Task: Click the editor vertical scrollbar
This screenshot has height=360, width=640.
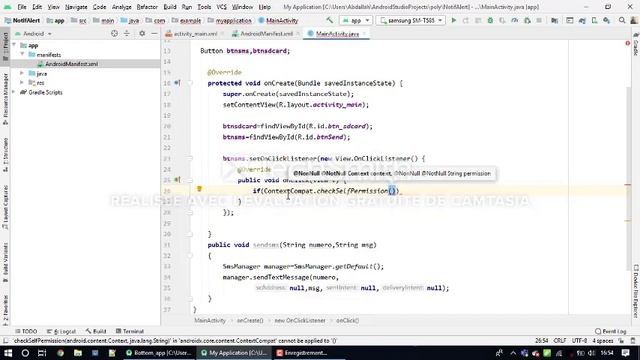Action: pyautogui.click(x=628, y=178)
